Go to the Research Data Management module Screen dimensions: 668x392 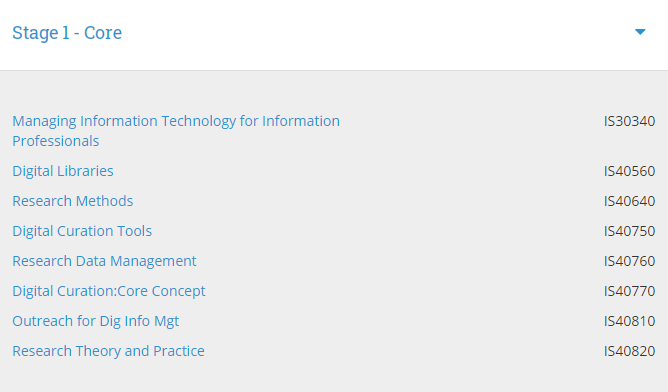[104, 261]
